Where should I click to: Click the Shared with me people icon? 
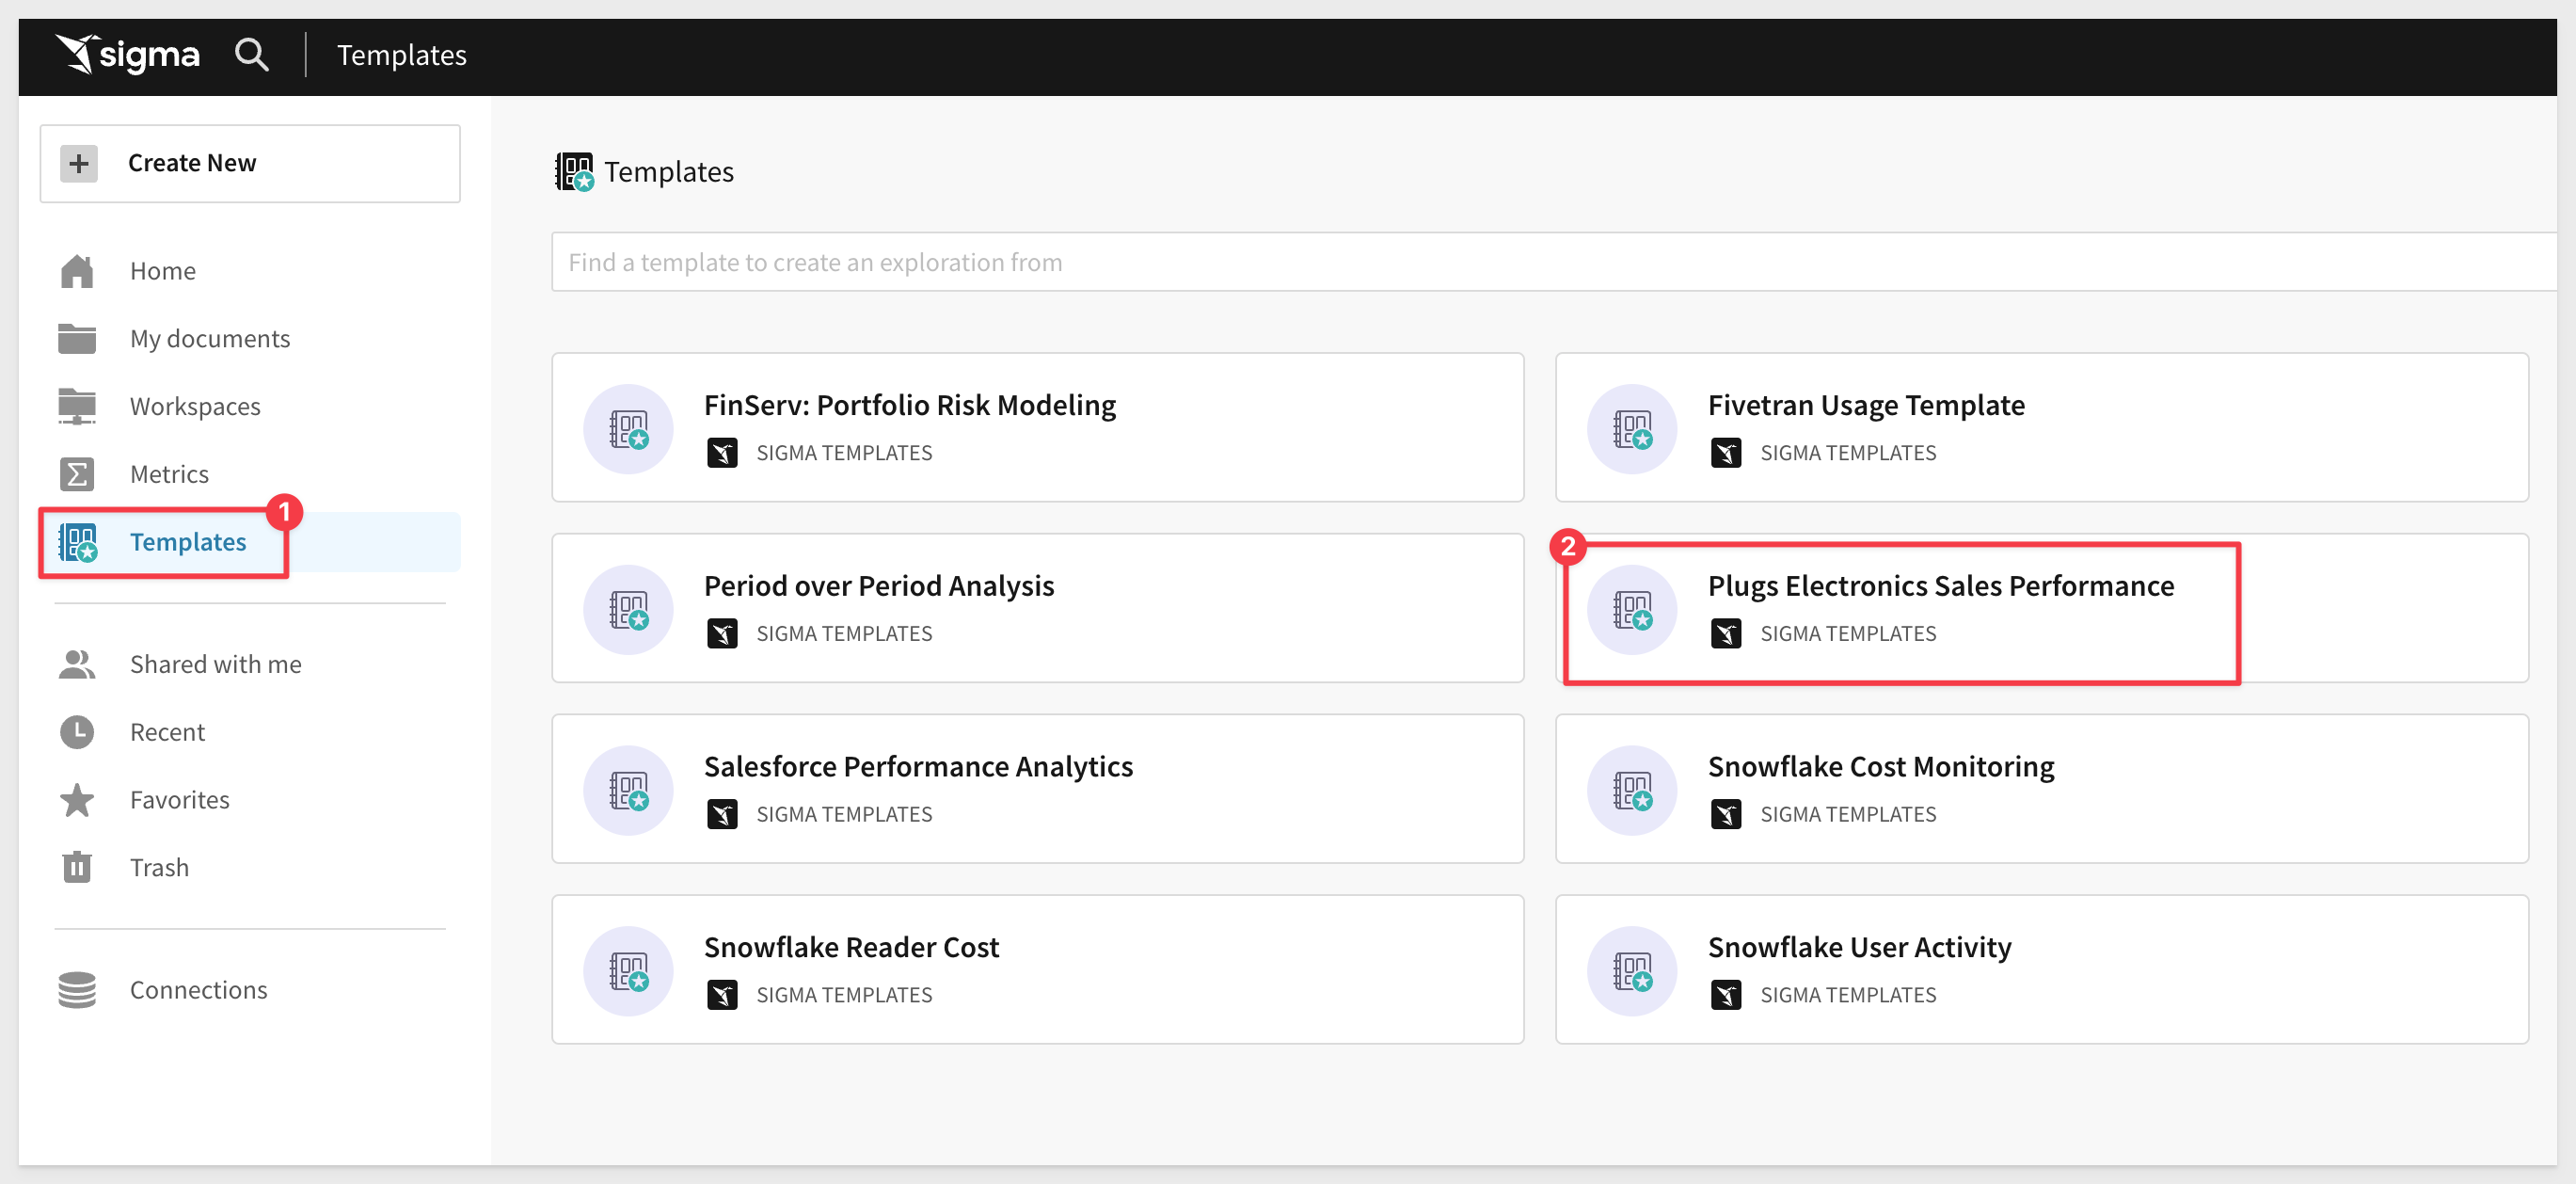[77, 665]
